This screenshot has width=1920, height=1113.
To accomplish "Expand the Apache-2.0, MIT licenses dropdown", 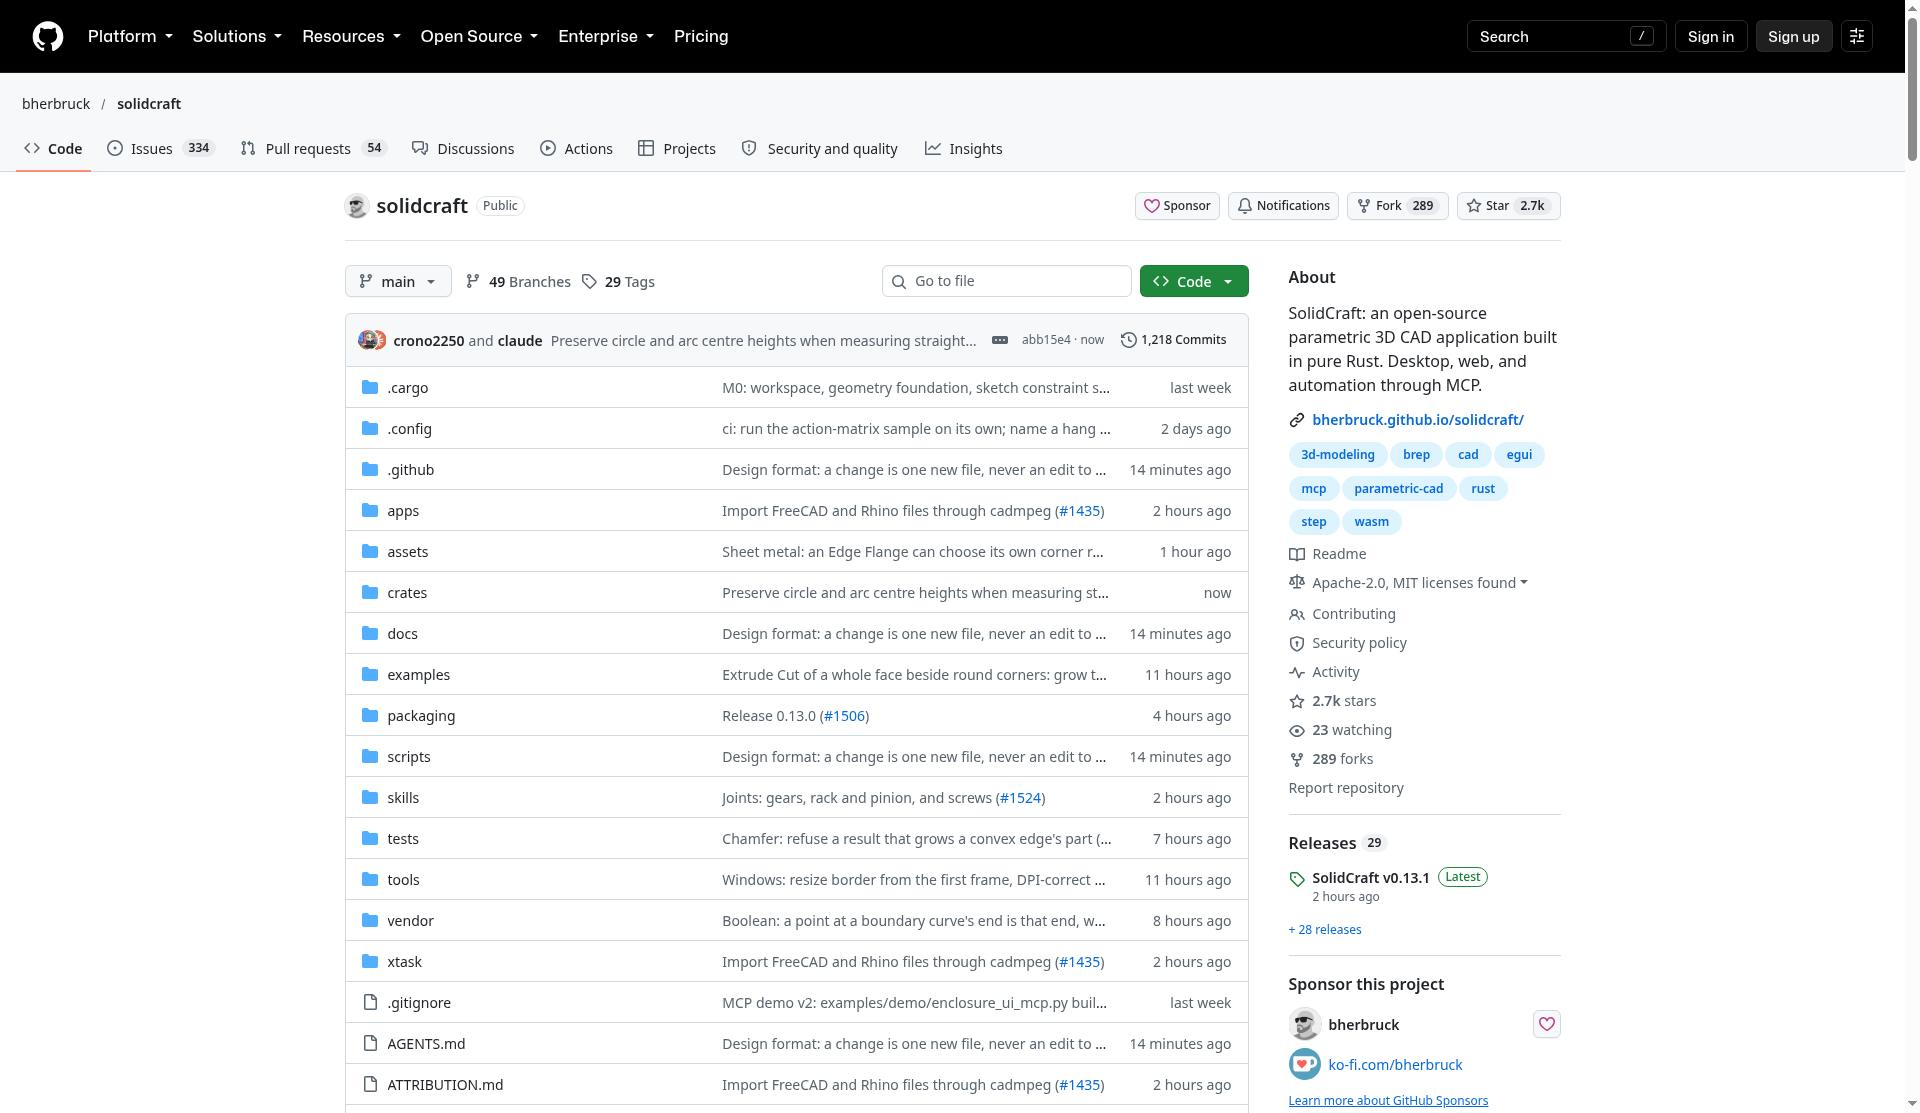I will click(x=1420, y=583).
